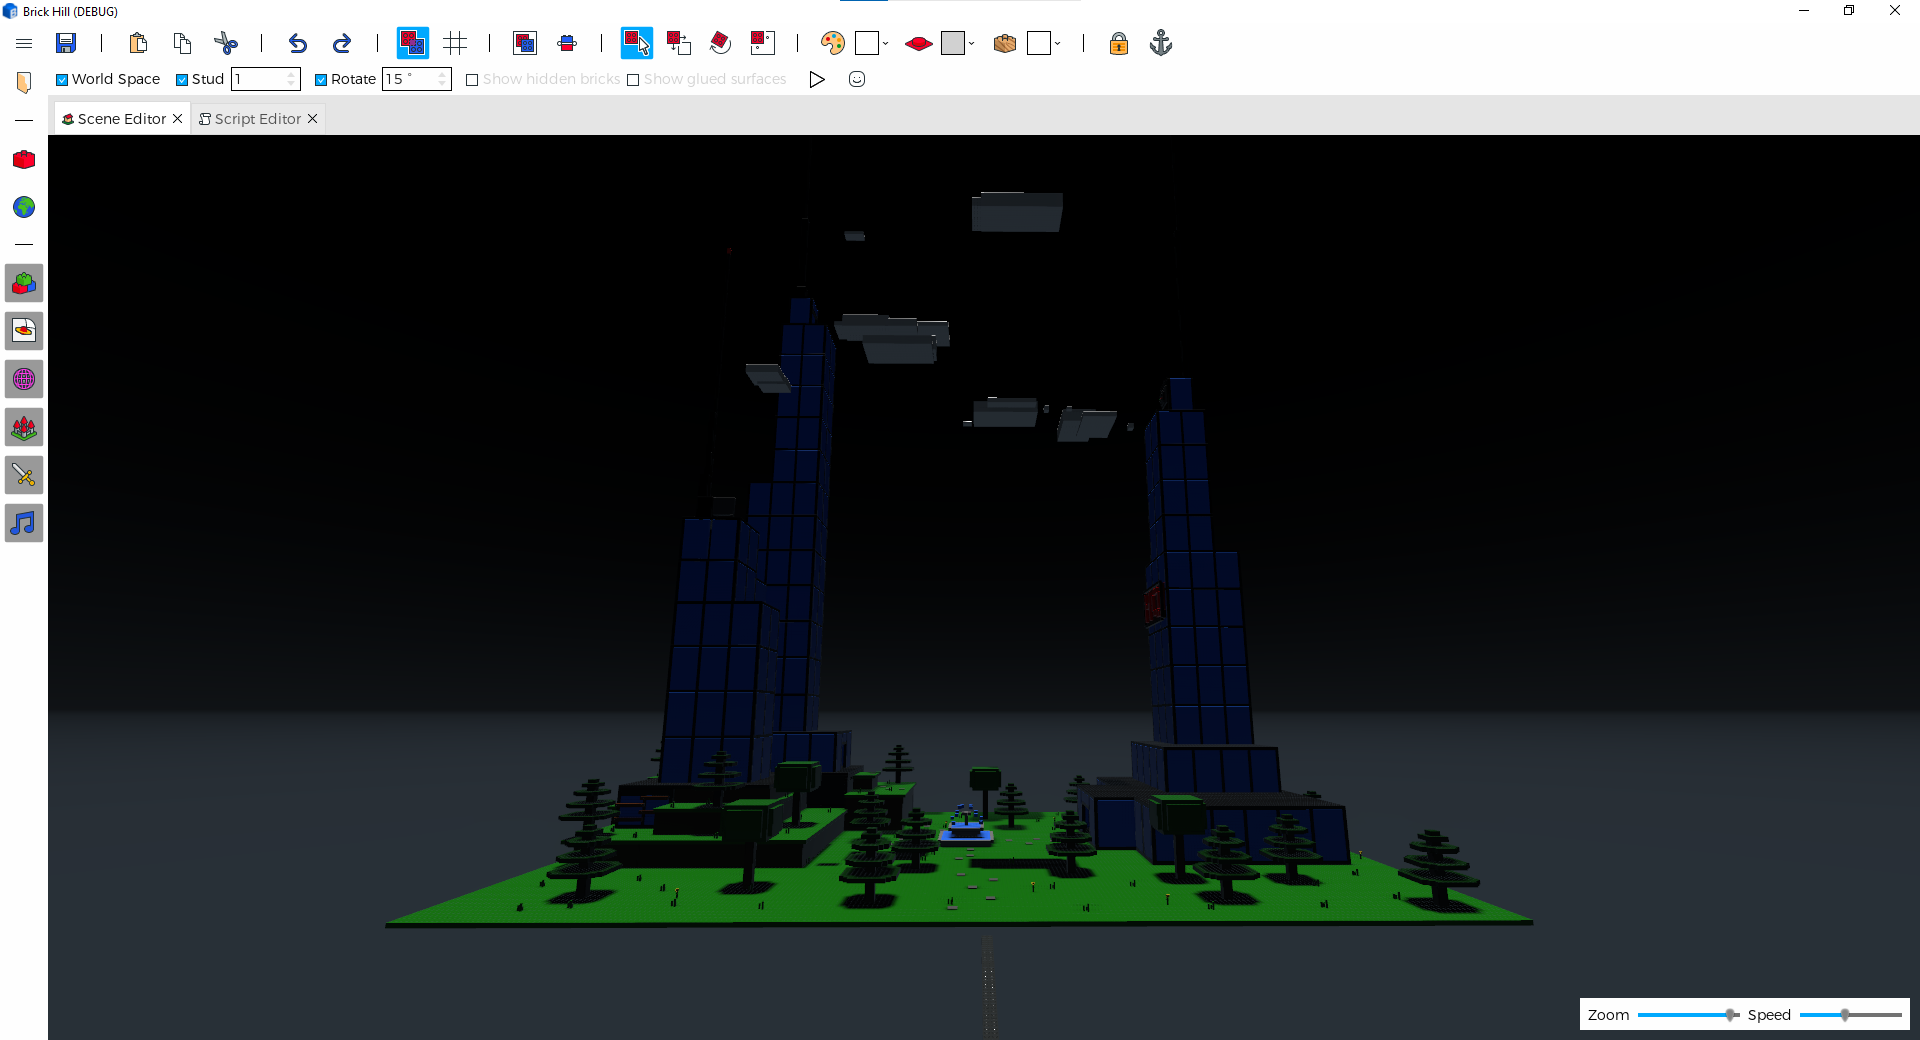Click the Paste clipboard icon
Screen dimensions: 1920x1040
138,43
